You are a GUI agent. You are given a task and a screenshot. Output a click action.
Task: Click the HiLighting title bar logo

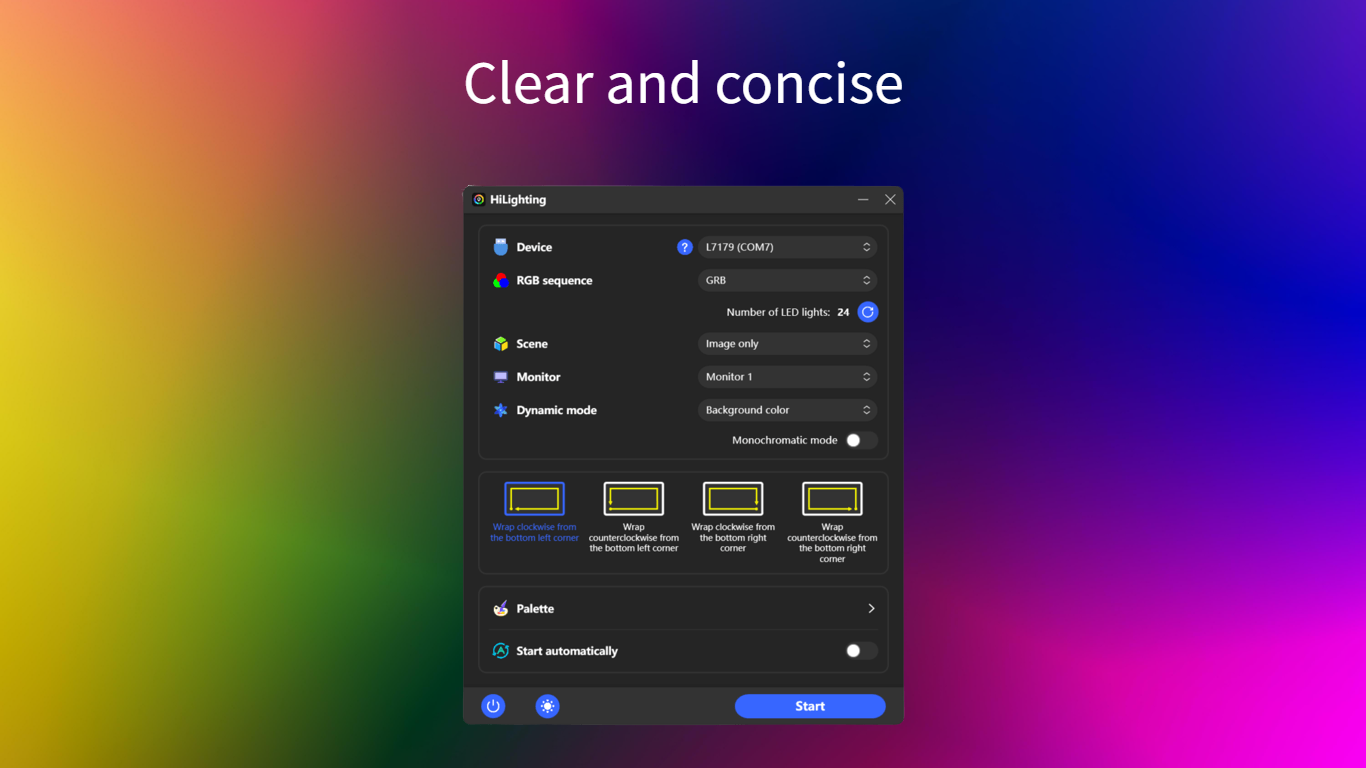pos(478,199)
